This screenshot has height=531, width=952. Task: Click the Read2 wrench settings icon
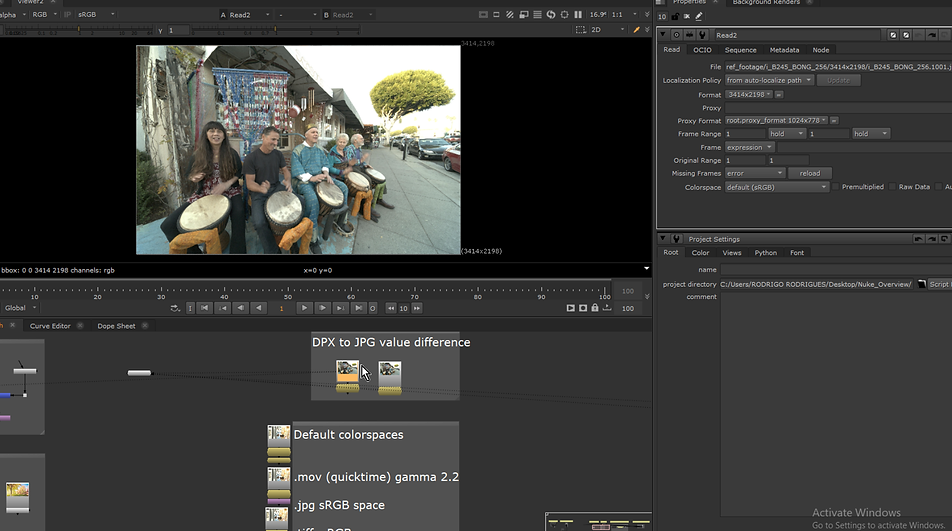(x=702, y=35)
